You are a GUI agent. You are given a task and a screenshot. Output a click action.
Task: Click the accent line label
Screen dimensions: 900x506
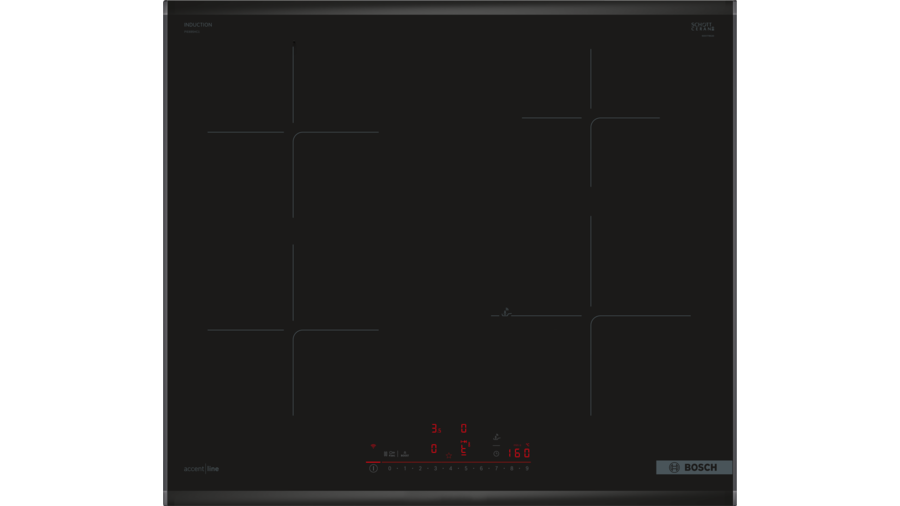[x=201, y=468]
